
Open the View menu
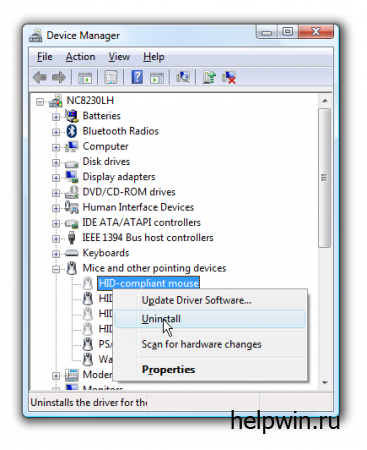tap(119, 57)
